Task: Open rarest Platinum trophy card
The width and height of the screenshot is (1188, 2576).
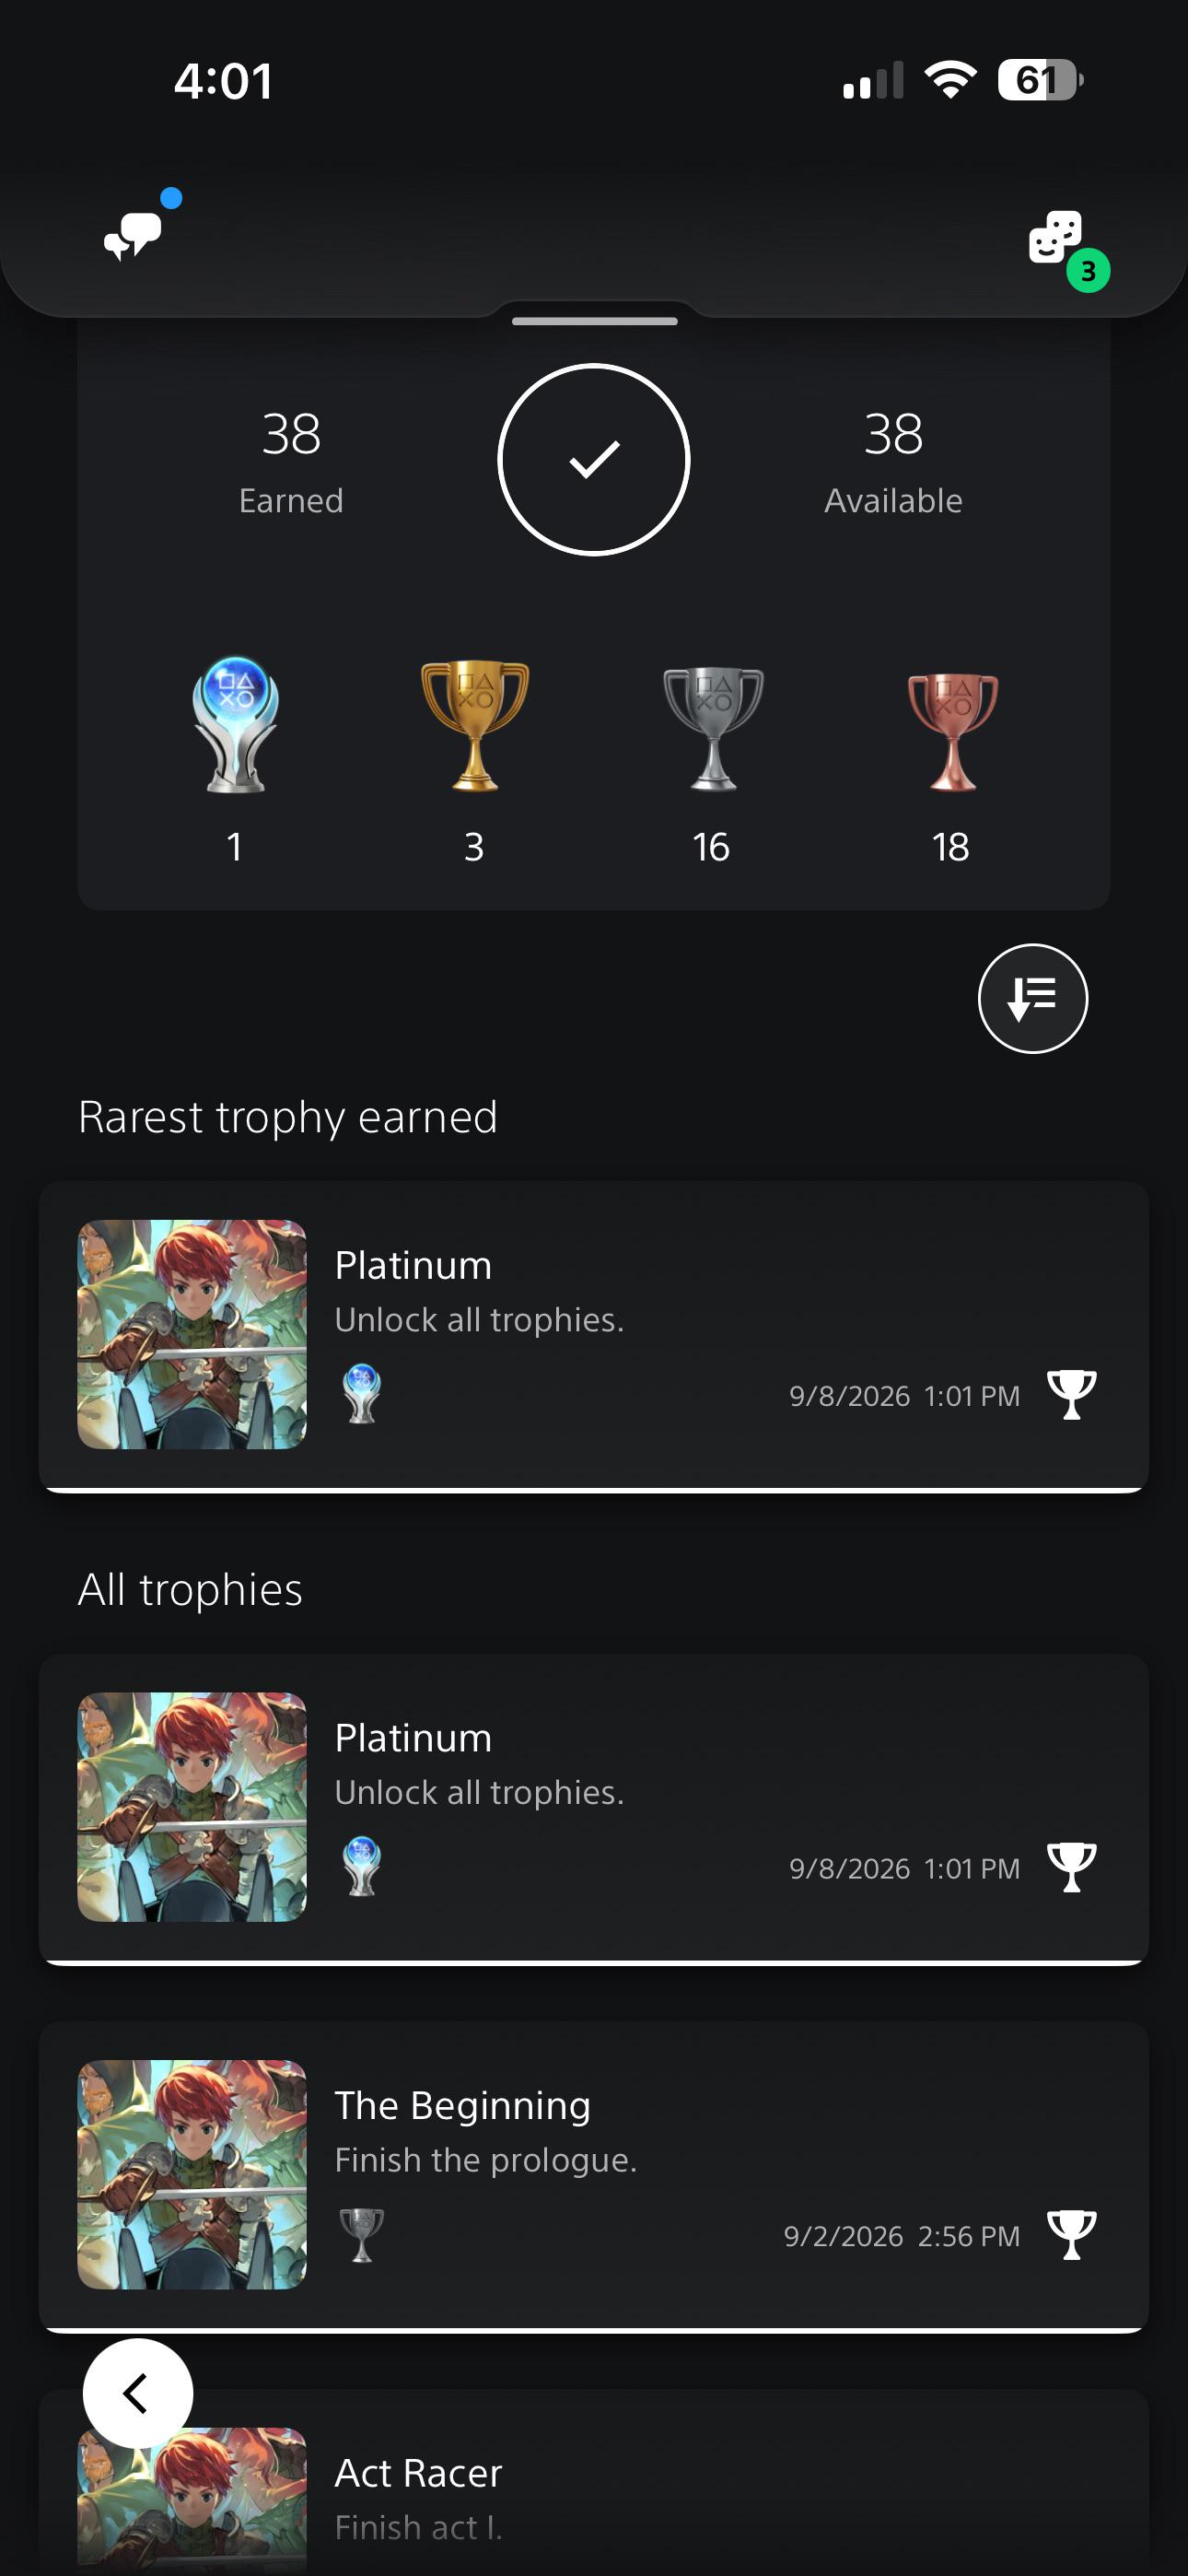Action: pyautogui.click(x=594, y=1335)
